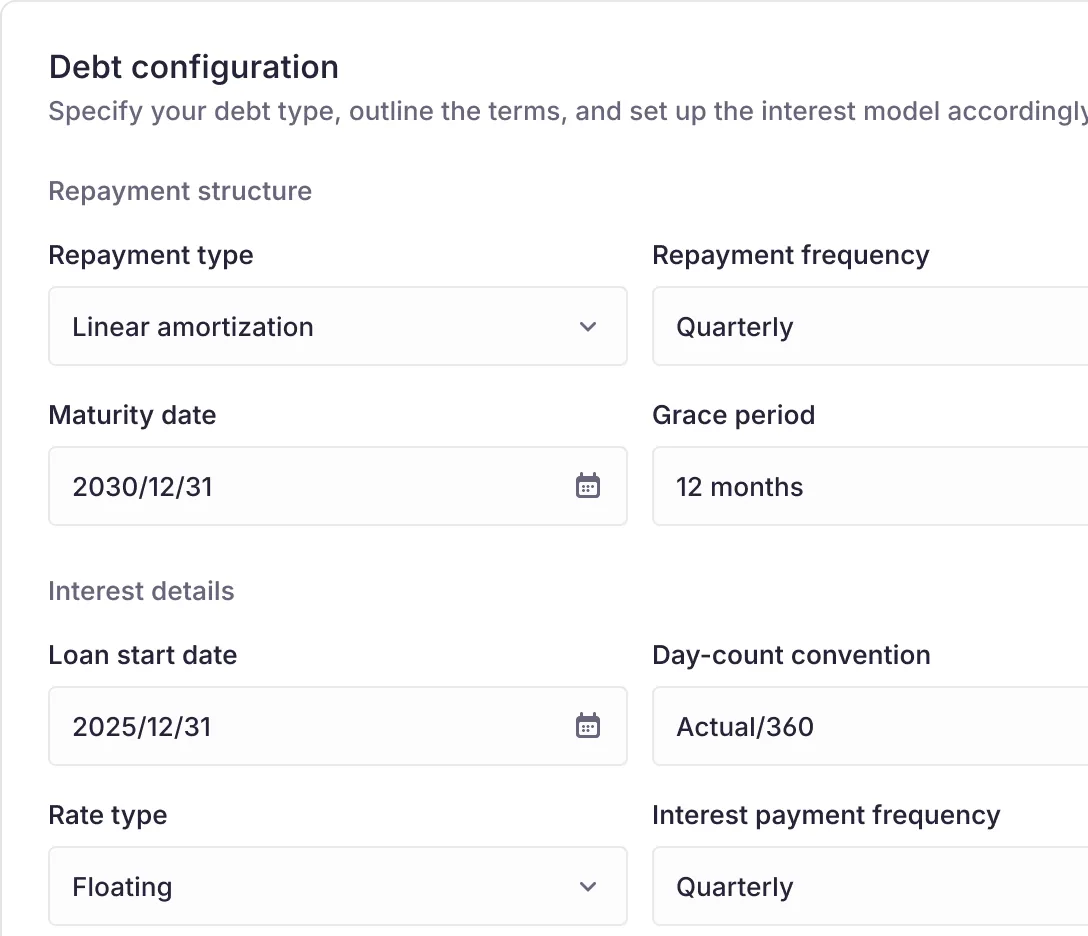
Task: Click the Rate type label
Action: [108, 815]
